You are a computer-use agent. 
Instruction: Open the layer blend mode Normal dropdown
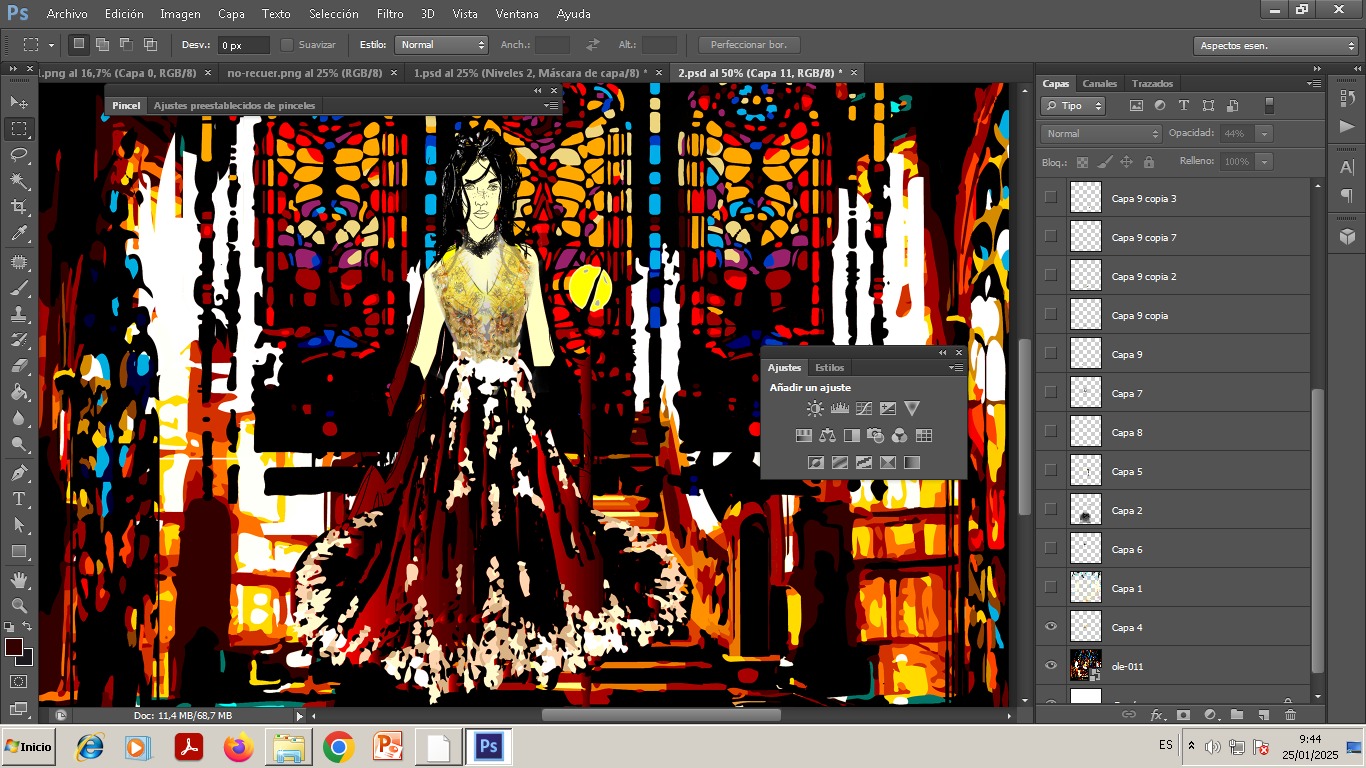1101,133
